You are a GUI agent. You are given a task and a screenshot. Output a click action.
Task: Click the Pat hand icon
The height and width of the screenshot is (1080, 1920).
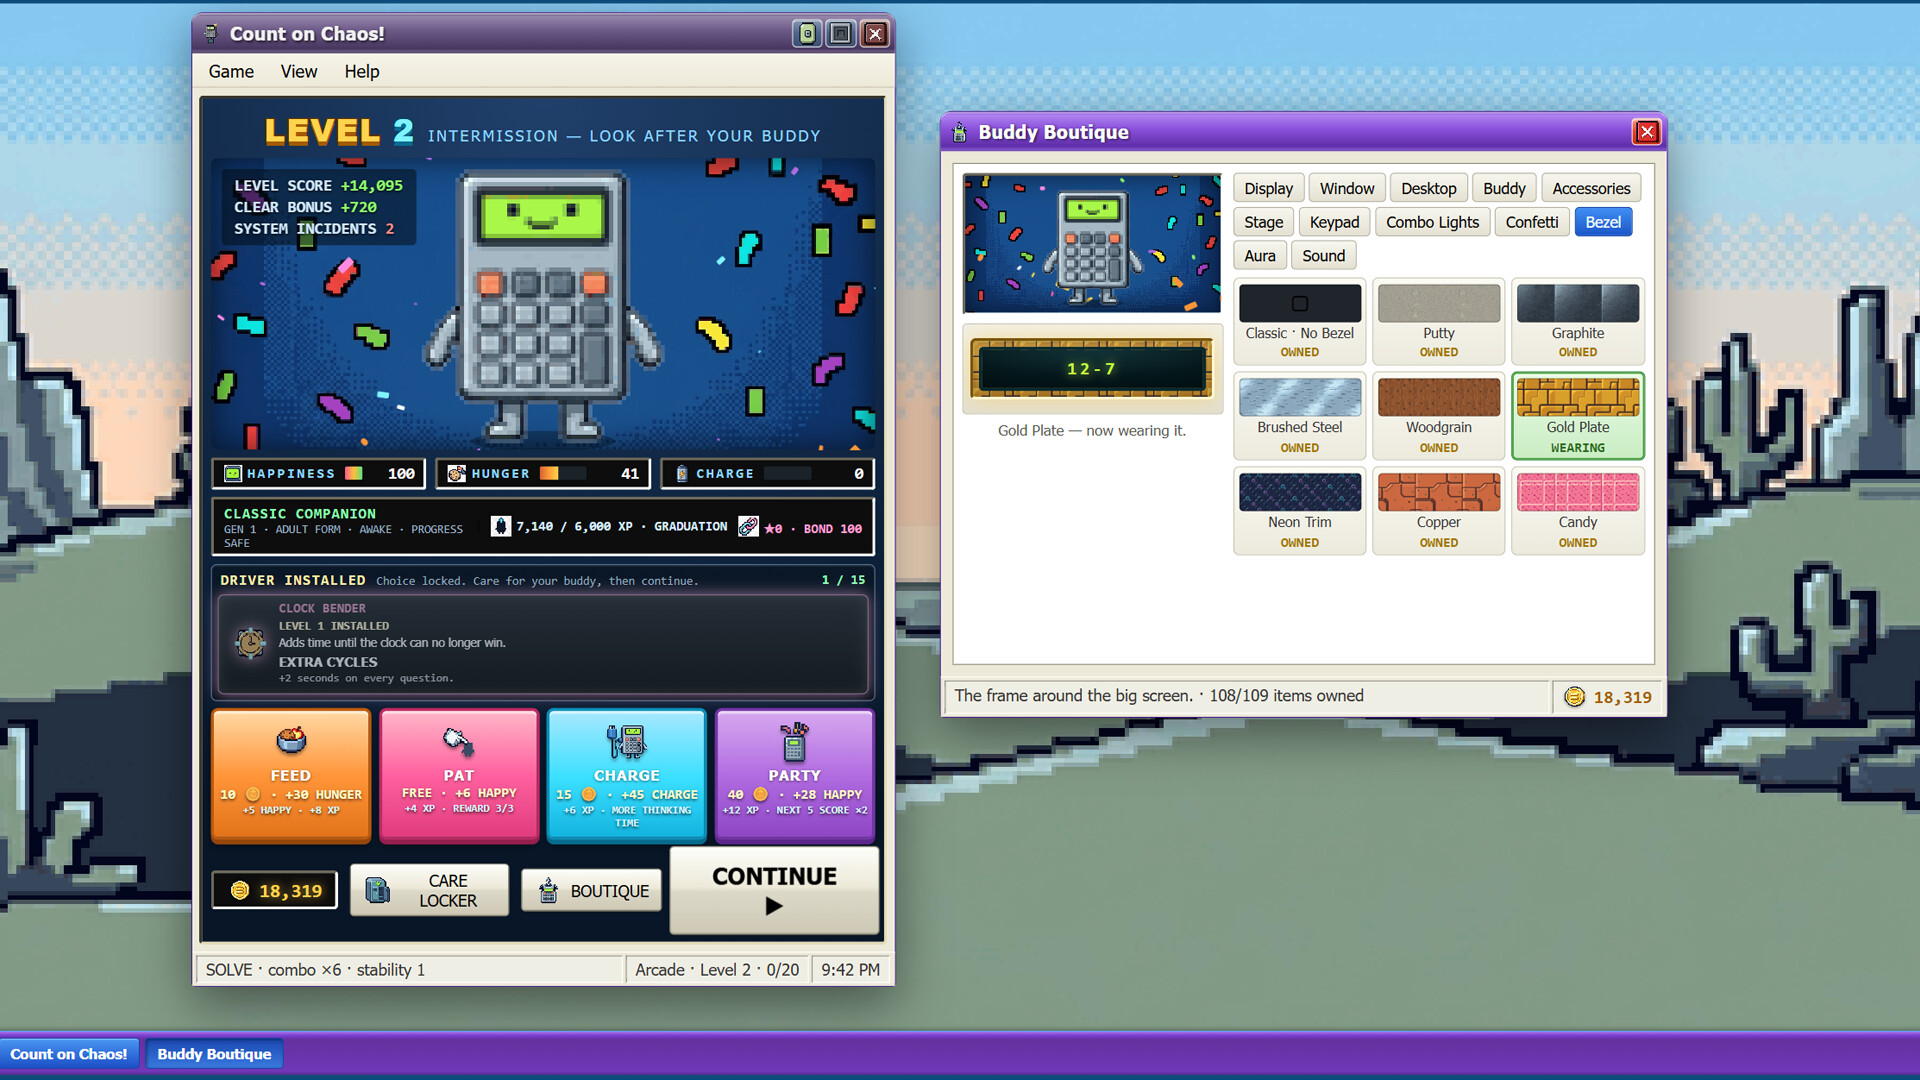point(458,741)
